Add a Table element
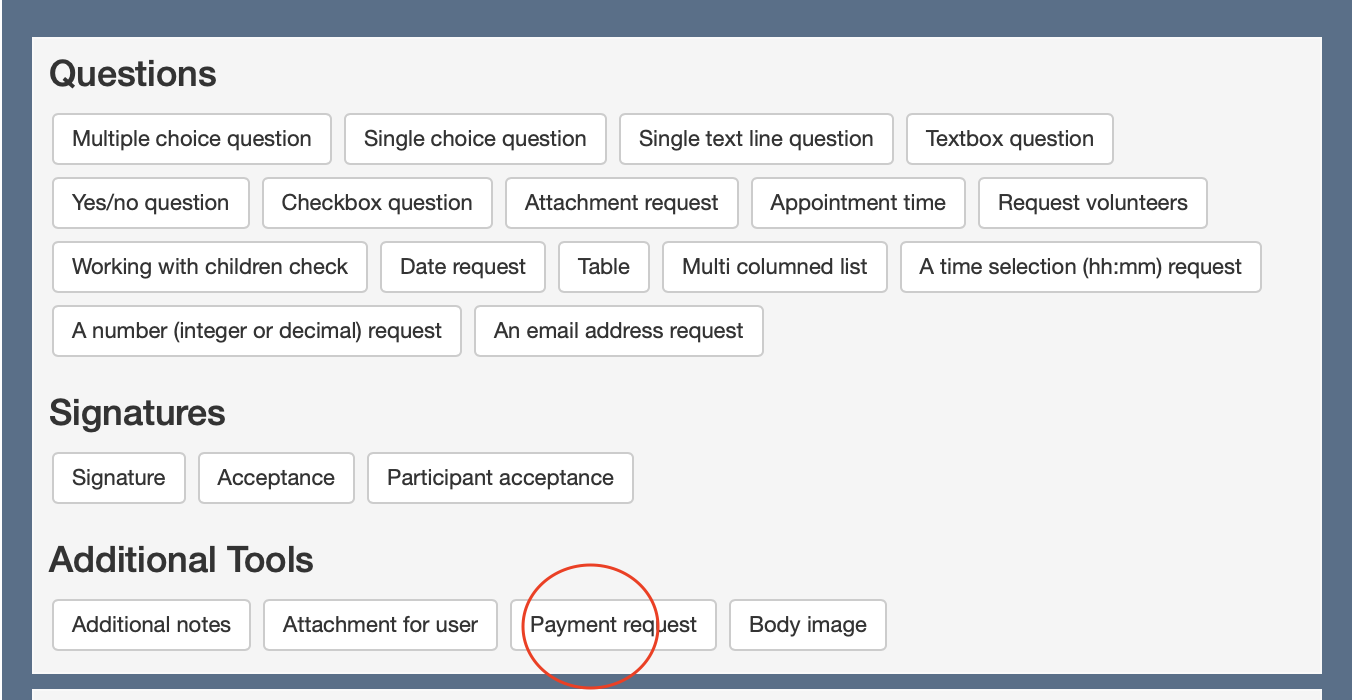 [604, 267]
